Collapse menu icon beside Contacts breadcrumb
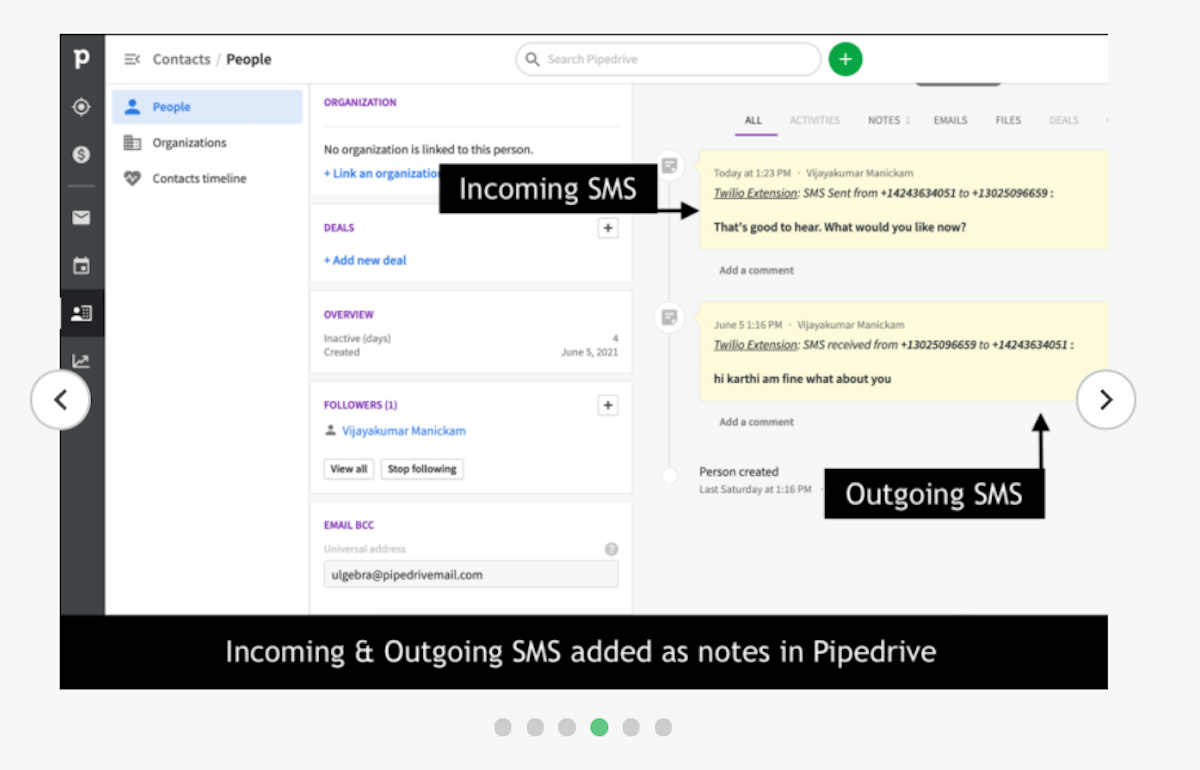This screenshot has width=1200, height=770. pos(132,60)
